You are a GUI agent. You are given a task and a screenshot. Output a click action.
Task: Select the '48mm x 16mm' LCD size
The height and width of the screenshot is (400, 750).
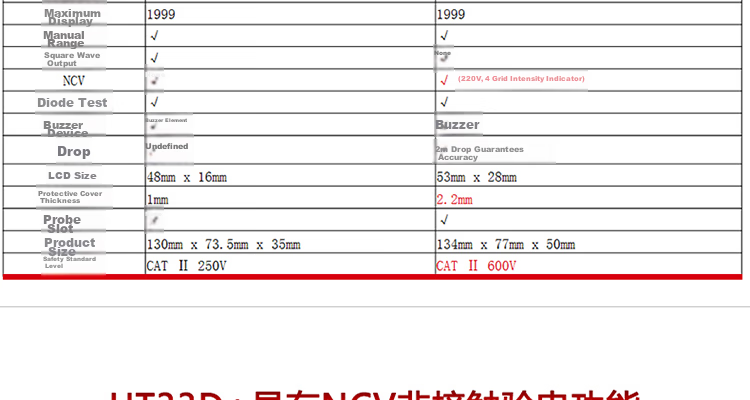[187, 177]
